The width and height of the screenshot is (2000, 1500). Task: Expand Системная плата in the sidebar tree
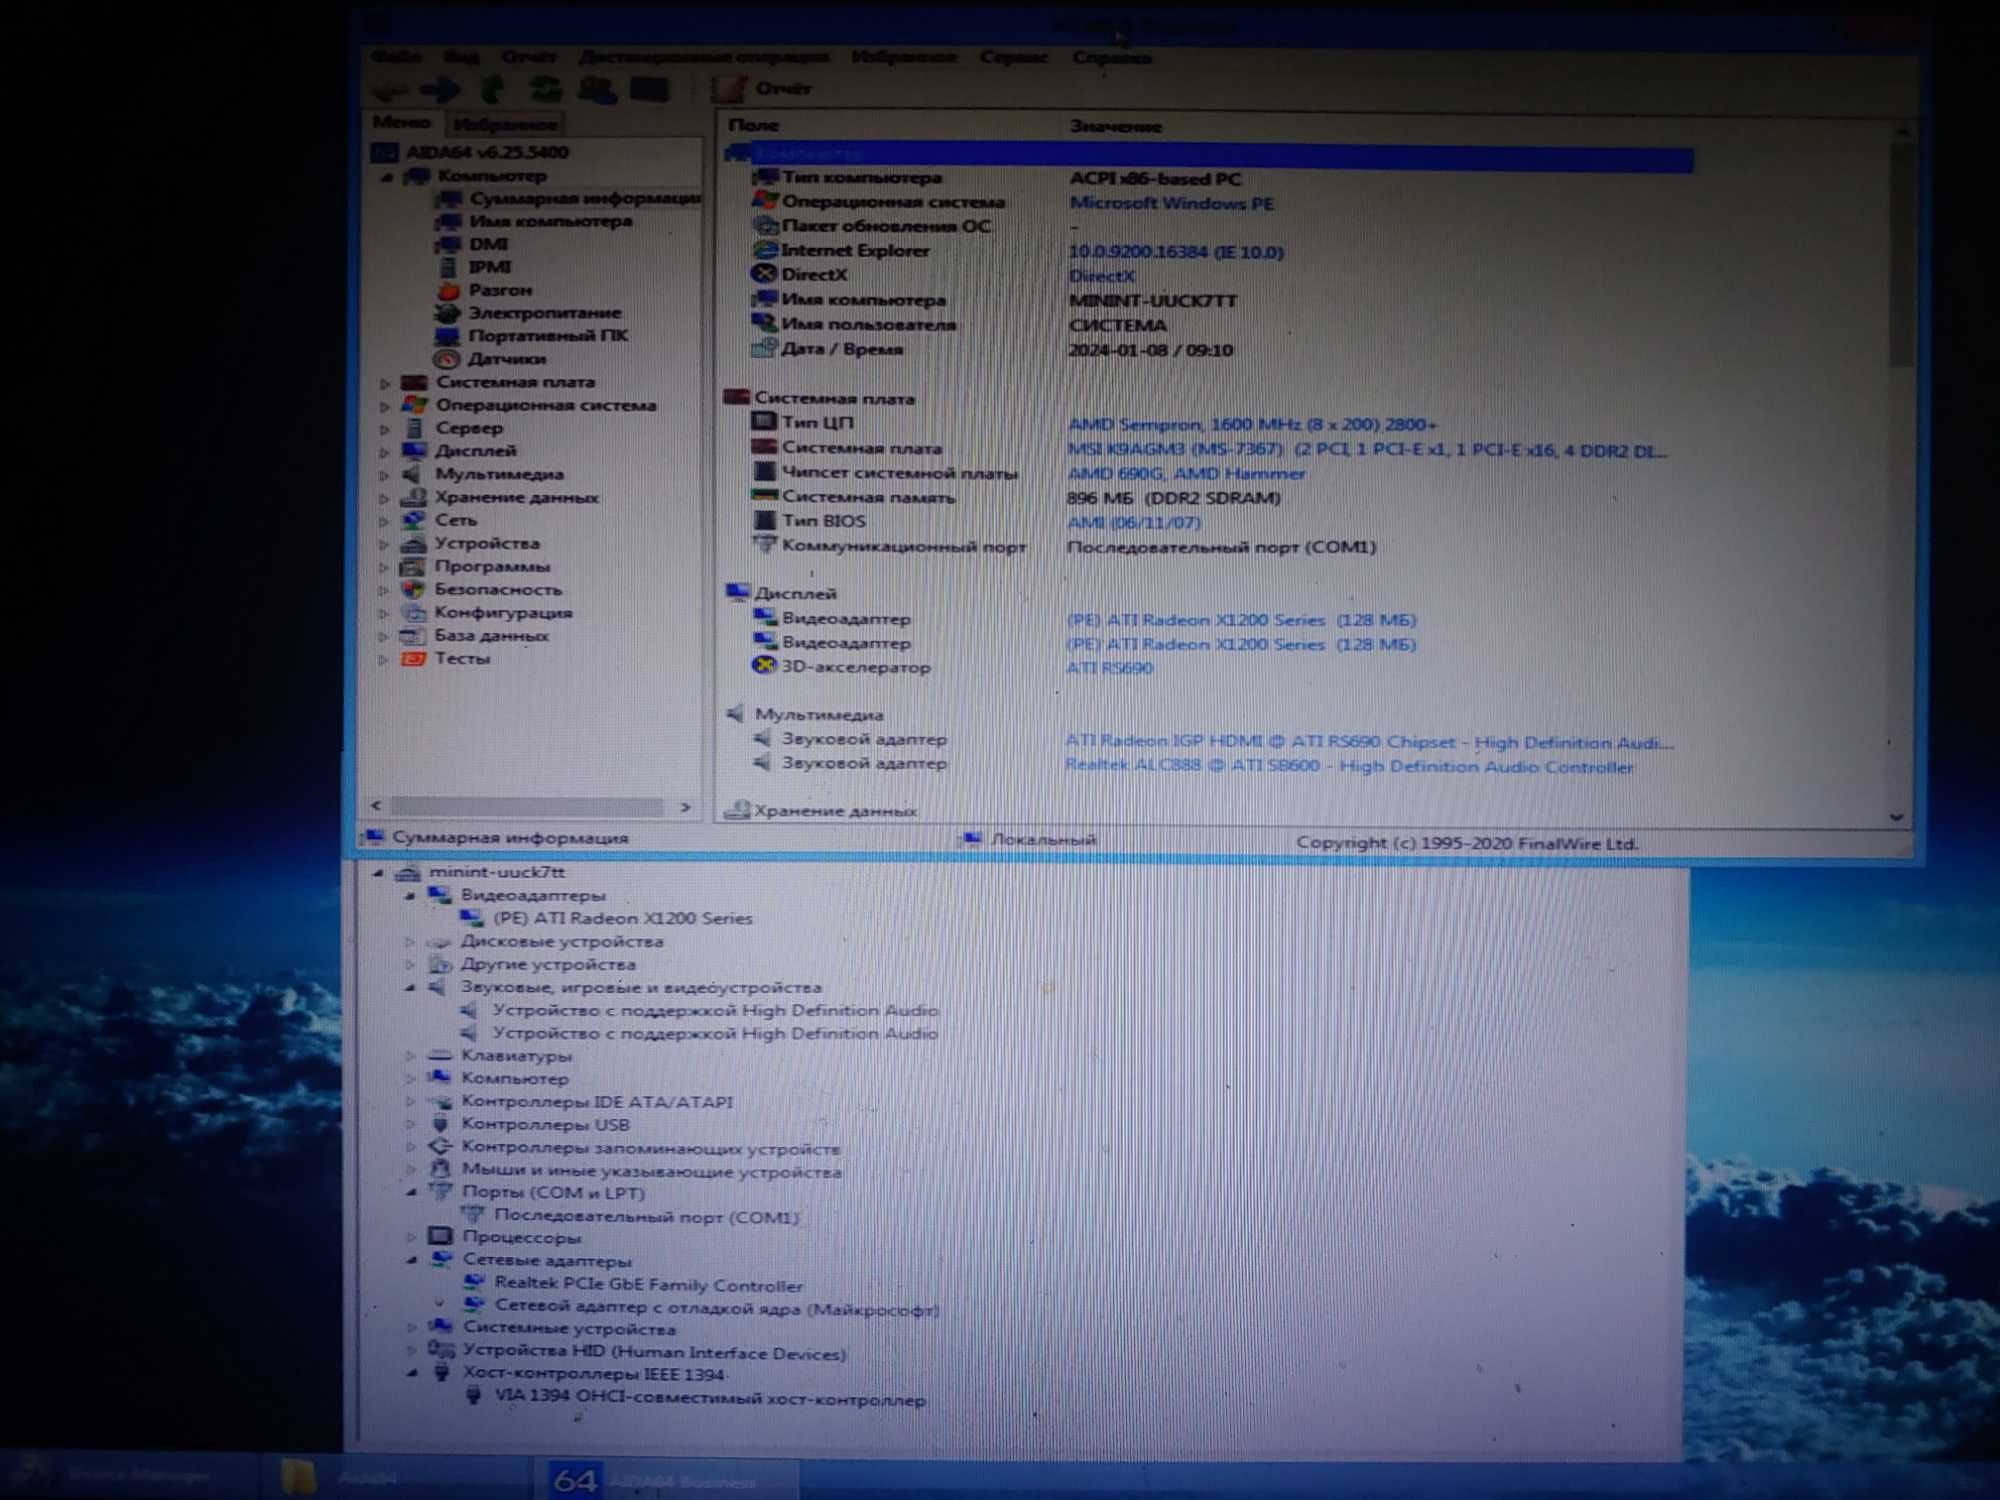(x=385, y=383)
